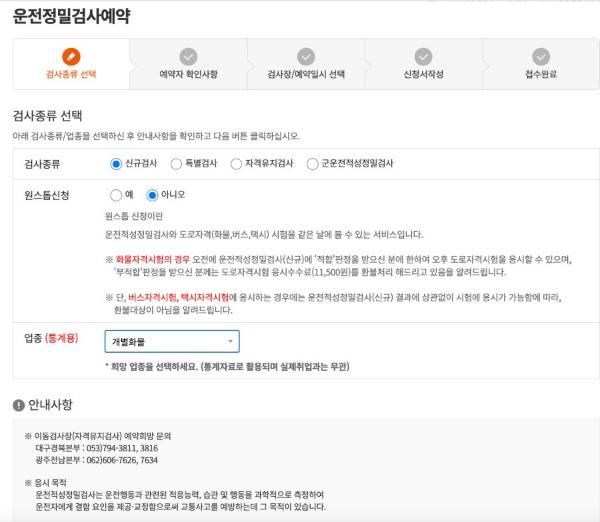This screenshot has width=600, height=522.
Task: Select the 신규검사 radio button
Action: [116, 164]
